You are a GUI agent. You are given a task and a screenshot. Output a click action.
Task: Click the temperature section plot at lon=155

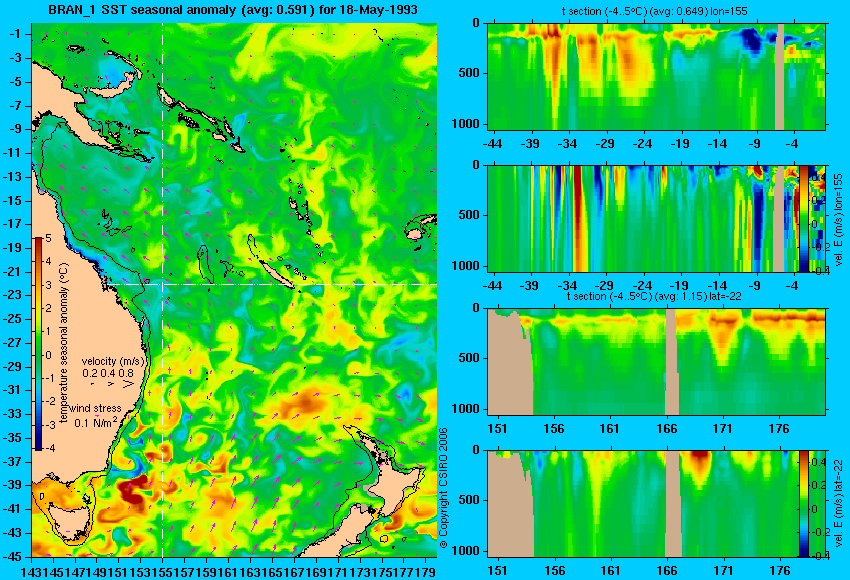(656, 76)
